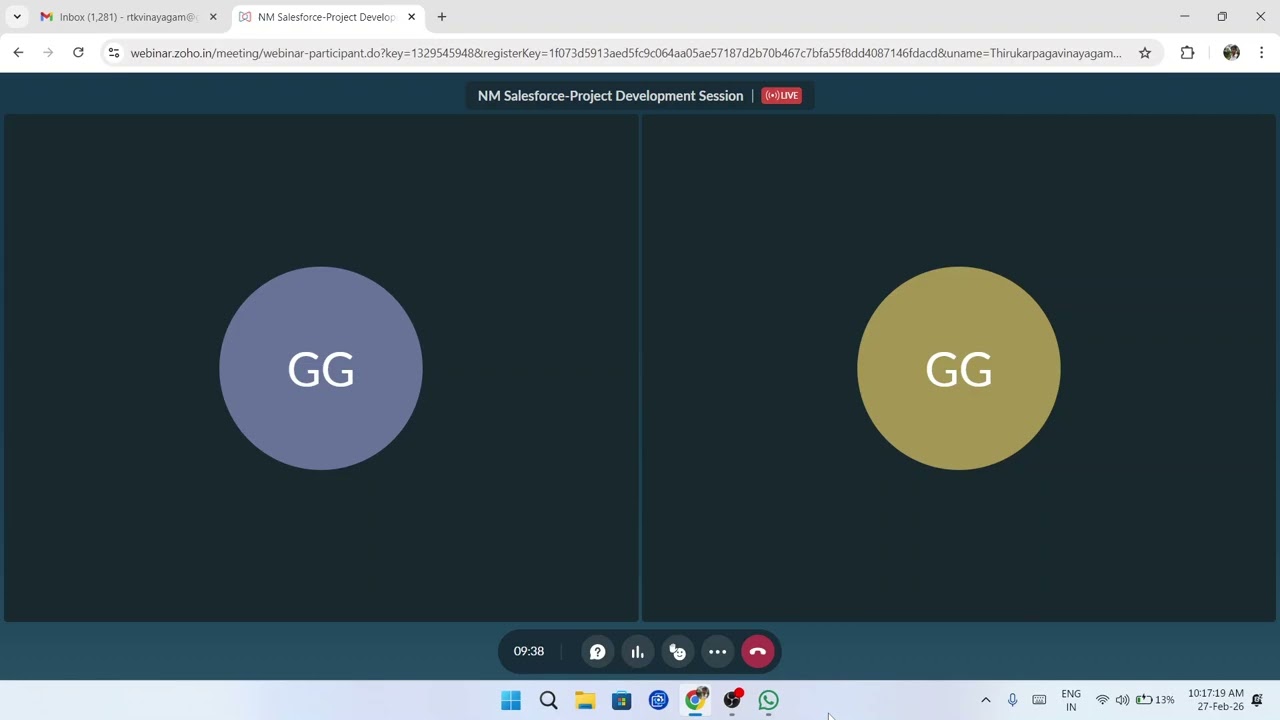Go forward in browser history
The image size is (1280, 720).
[48, 53]
